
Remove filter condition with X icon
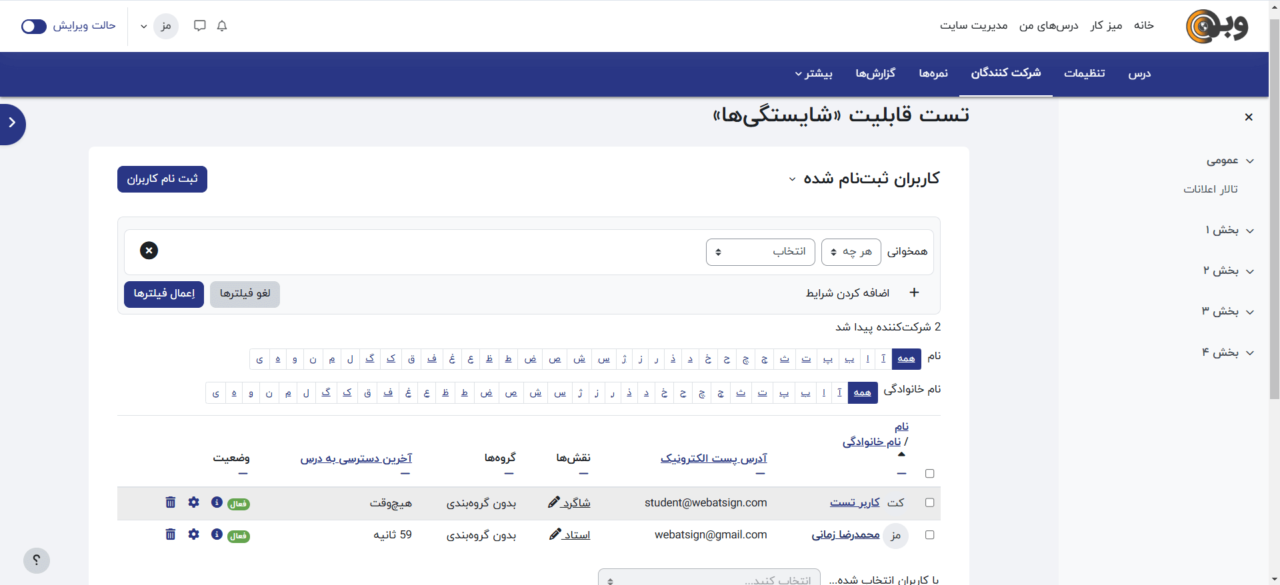pos(149,250)
